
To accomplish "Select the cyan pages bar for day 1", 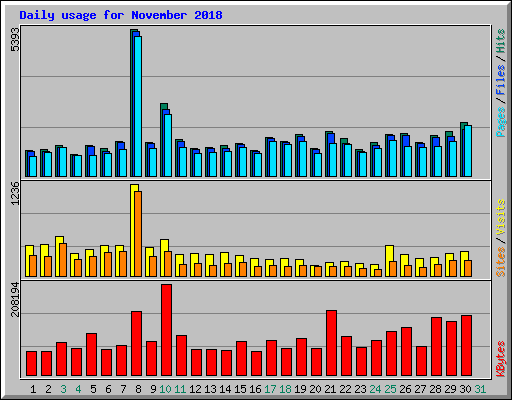I will tap(33, 166).
